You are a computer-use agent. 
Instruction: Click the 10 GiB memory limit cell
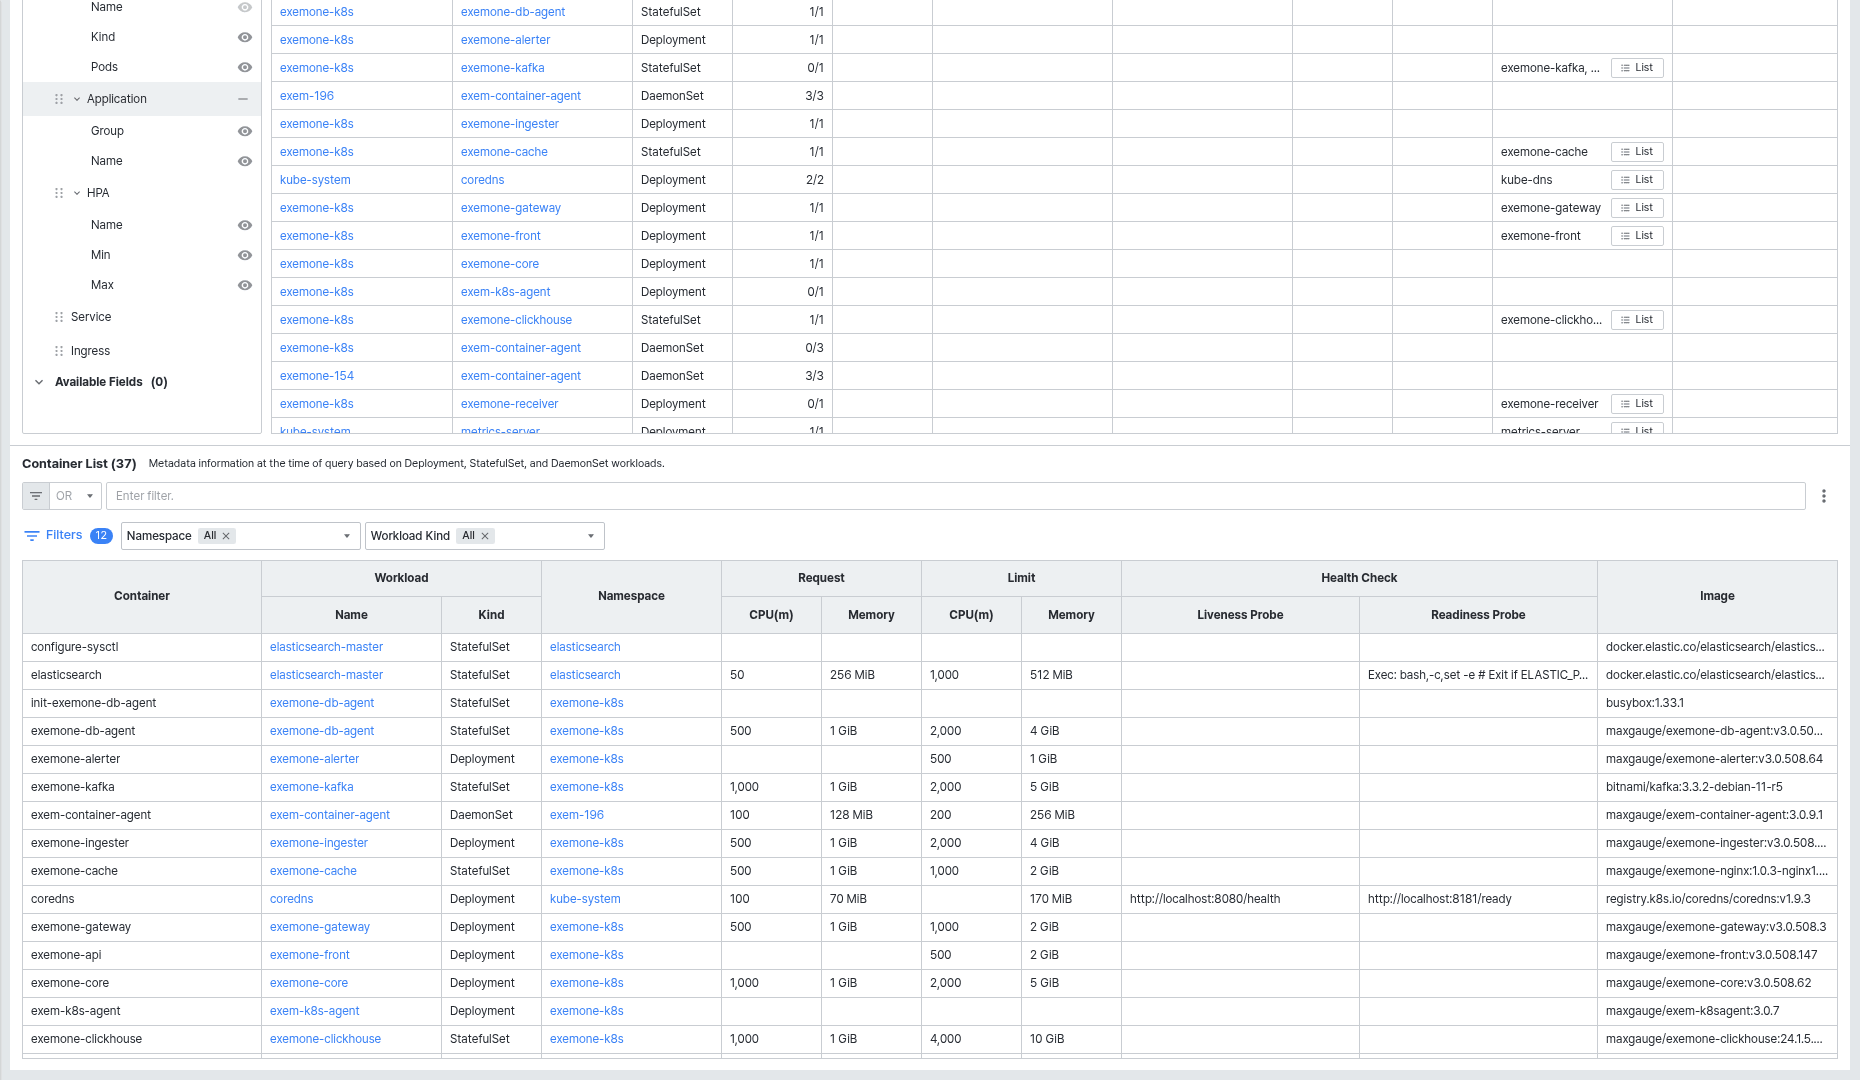[1071, 1039]
